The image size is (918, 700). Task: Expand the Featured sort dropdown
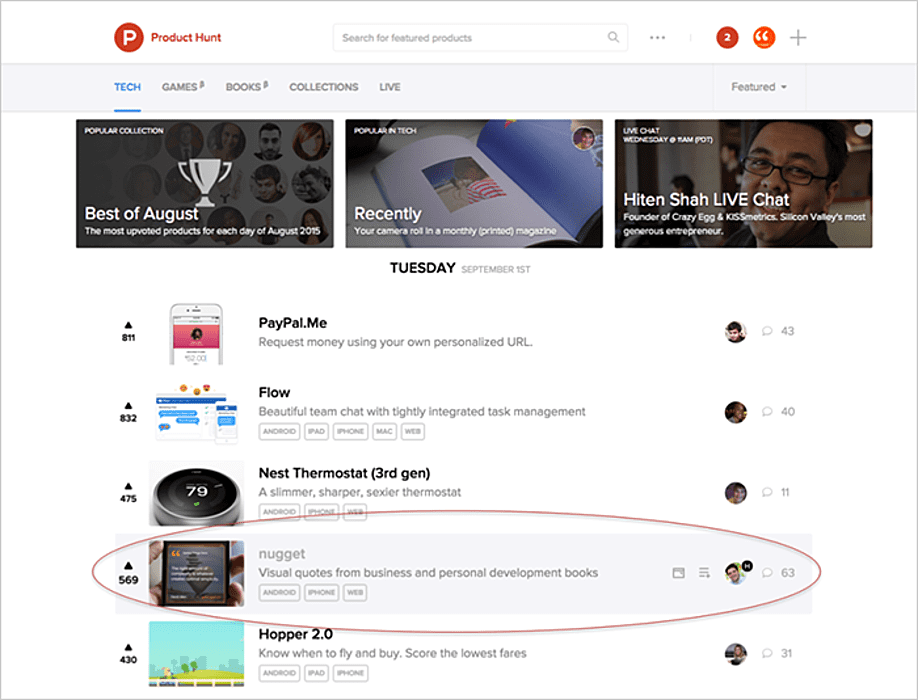point(759,87)
